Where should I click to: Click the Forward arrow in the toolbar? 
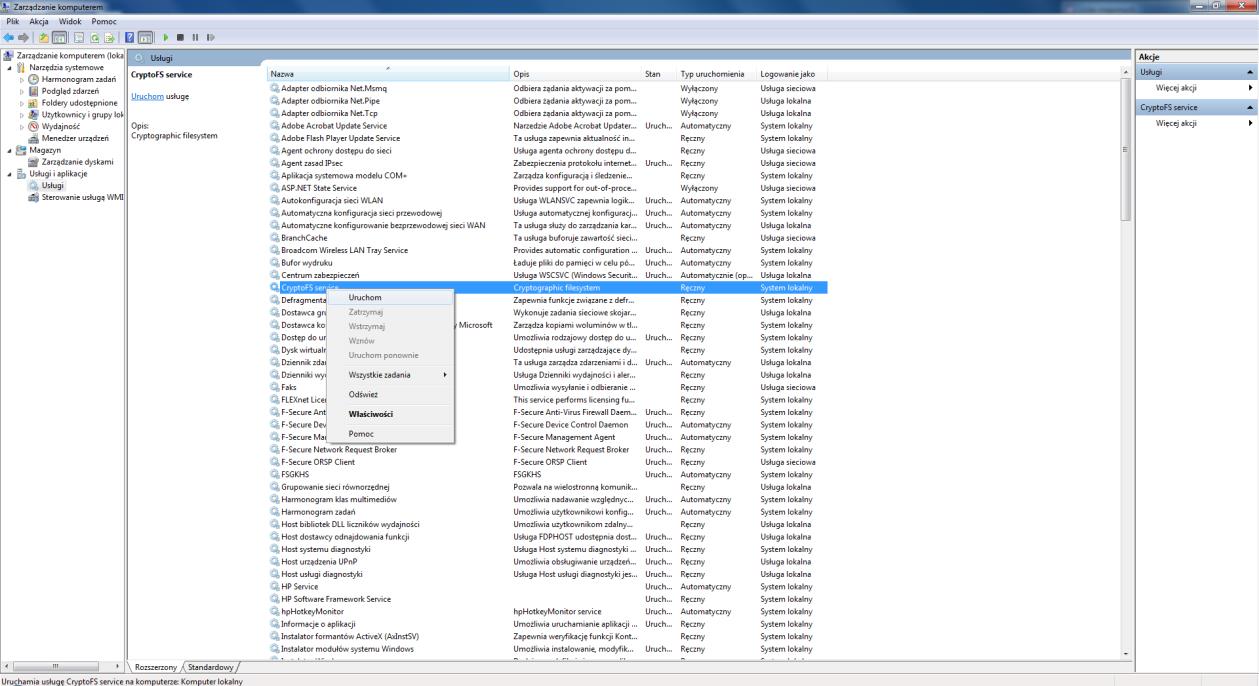click(x=23, y=37)
